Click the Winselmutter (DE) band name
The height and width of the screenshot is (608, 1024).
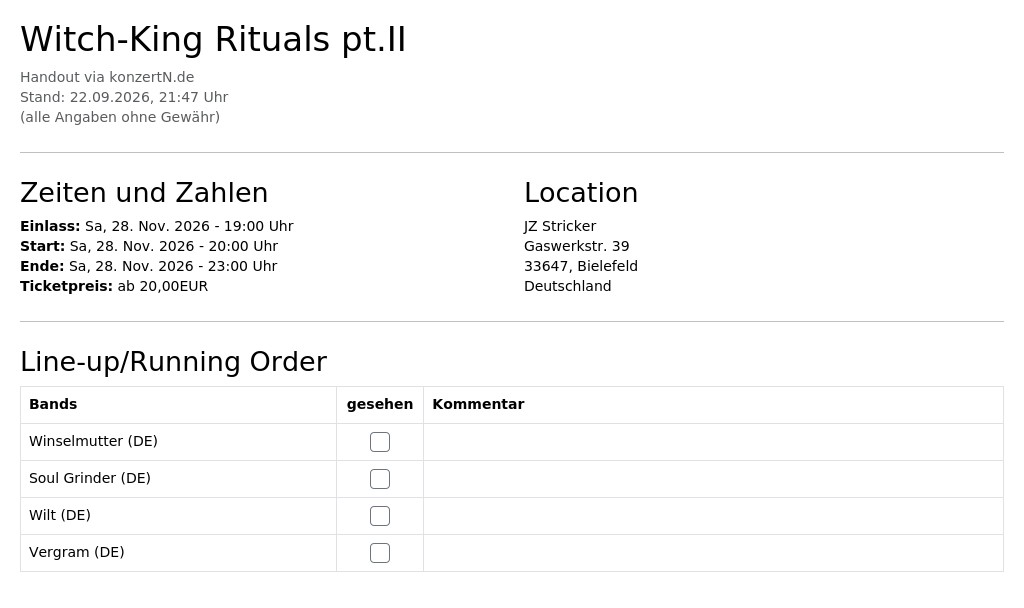pos(93,441)
